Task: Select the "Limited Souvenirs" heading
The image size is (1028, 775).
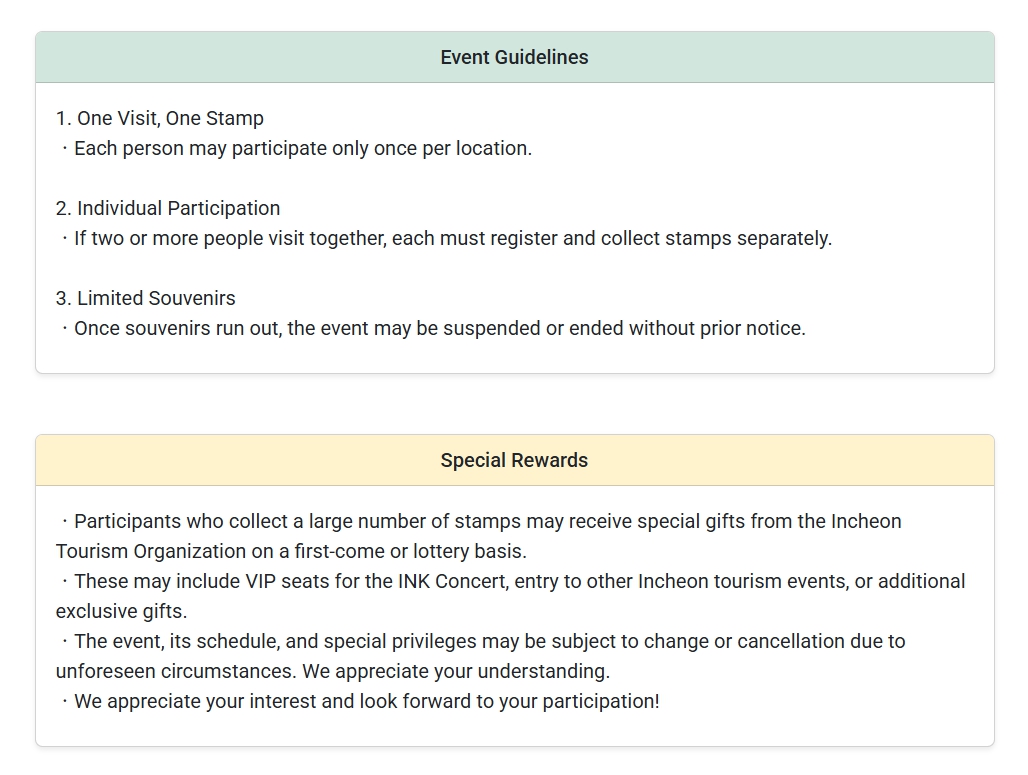Action: click(x=146, y=298)
